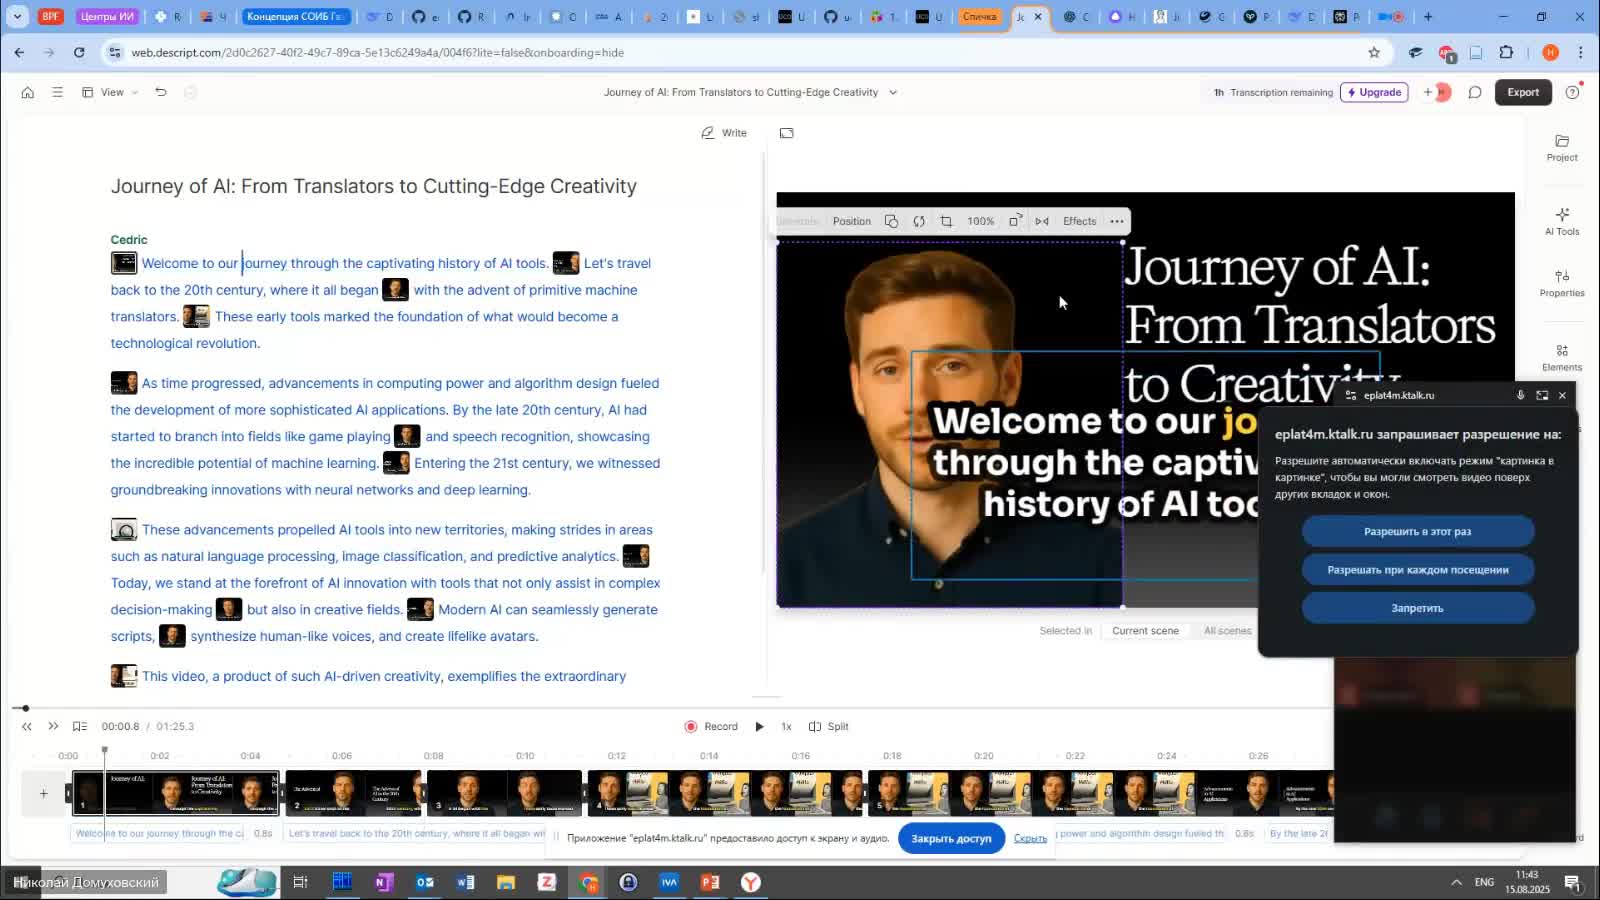Click 'Разрешать при каждом посещении' button

[x=1417, y=570]
